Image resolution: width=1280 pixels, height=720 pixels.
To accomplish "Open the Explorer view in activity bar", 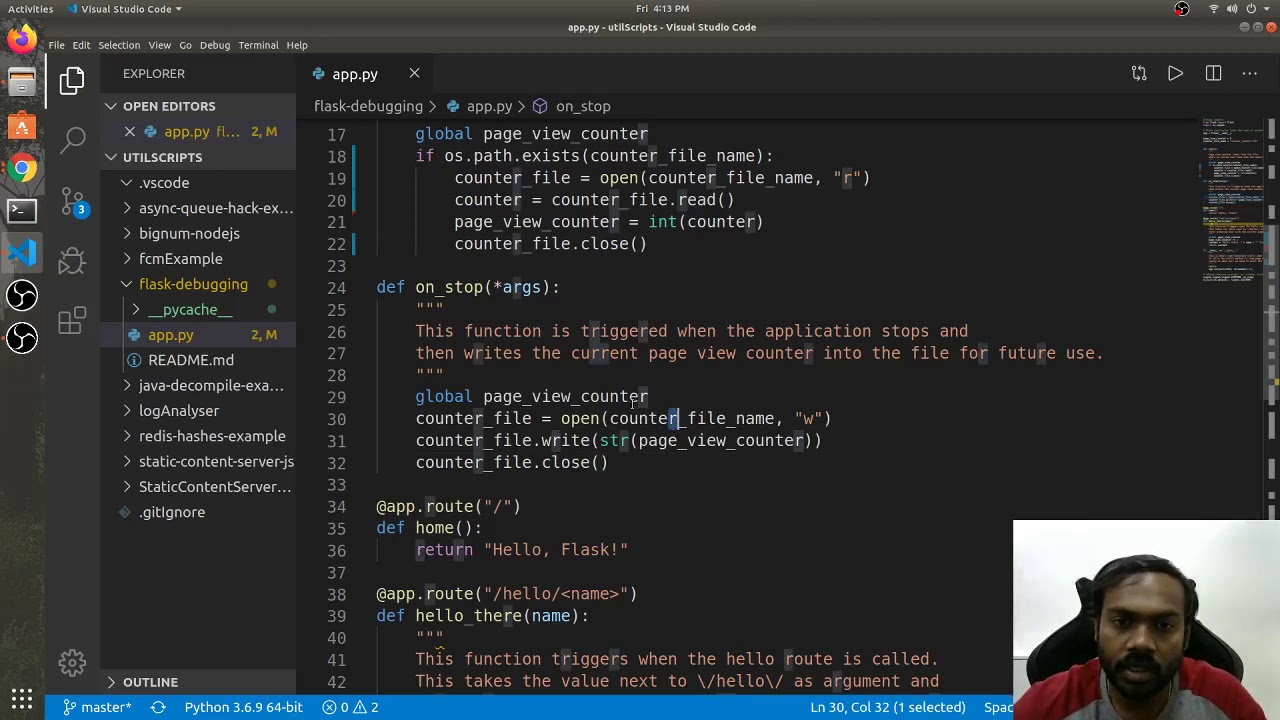I will click(x=72, y=81).
